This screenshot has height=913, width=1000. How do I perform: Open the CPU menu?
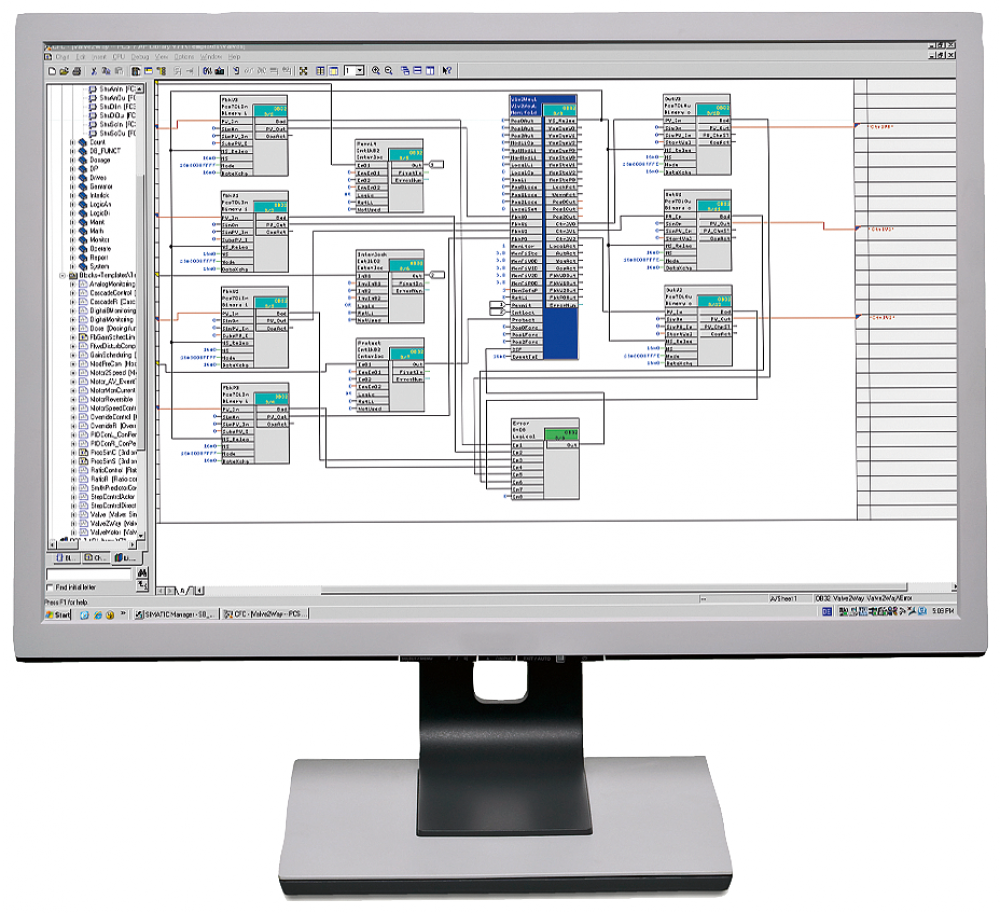coord(119,57)
